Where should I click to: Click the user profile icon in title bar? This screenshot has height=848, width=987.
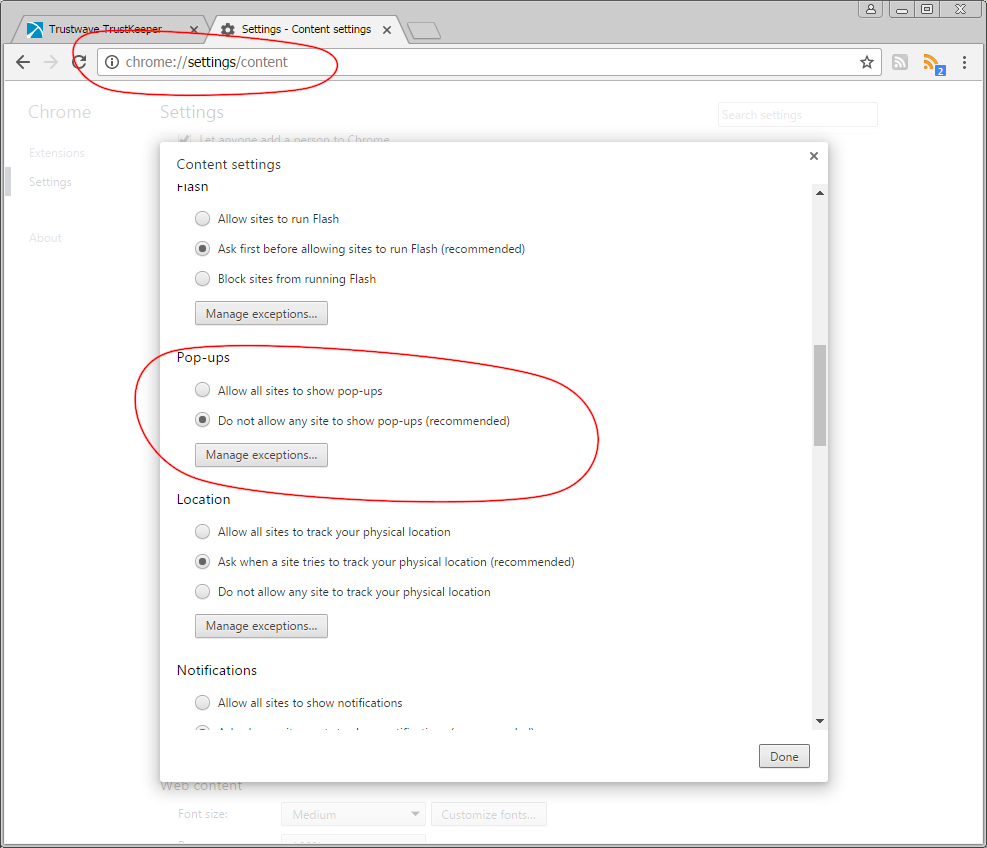pos(871,9)
